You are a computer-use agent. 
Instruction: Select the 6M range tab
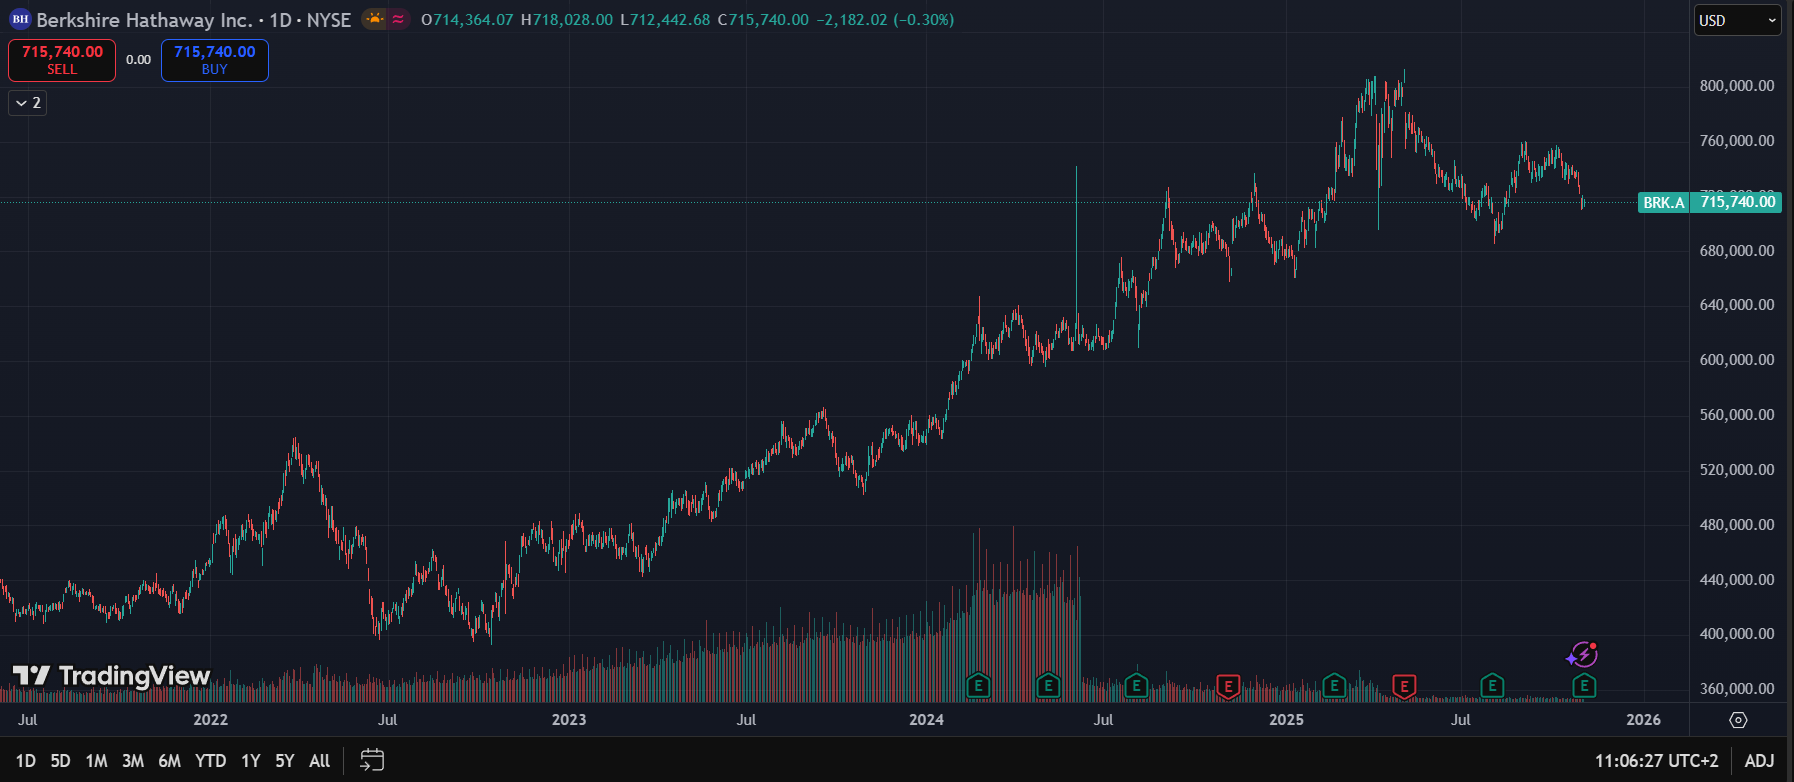[x=169, y=761]
